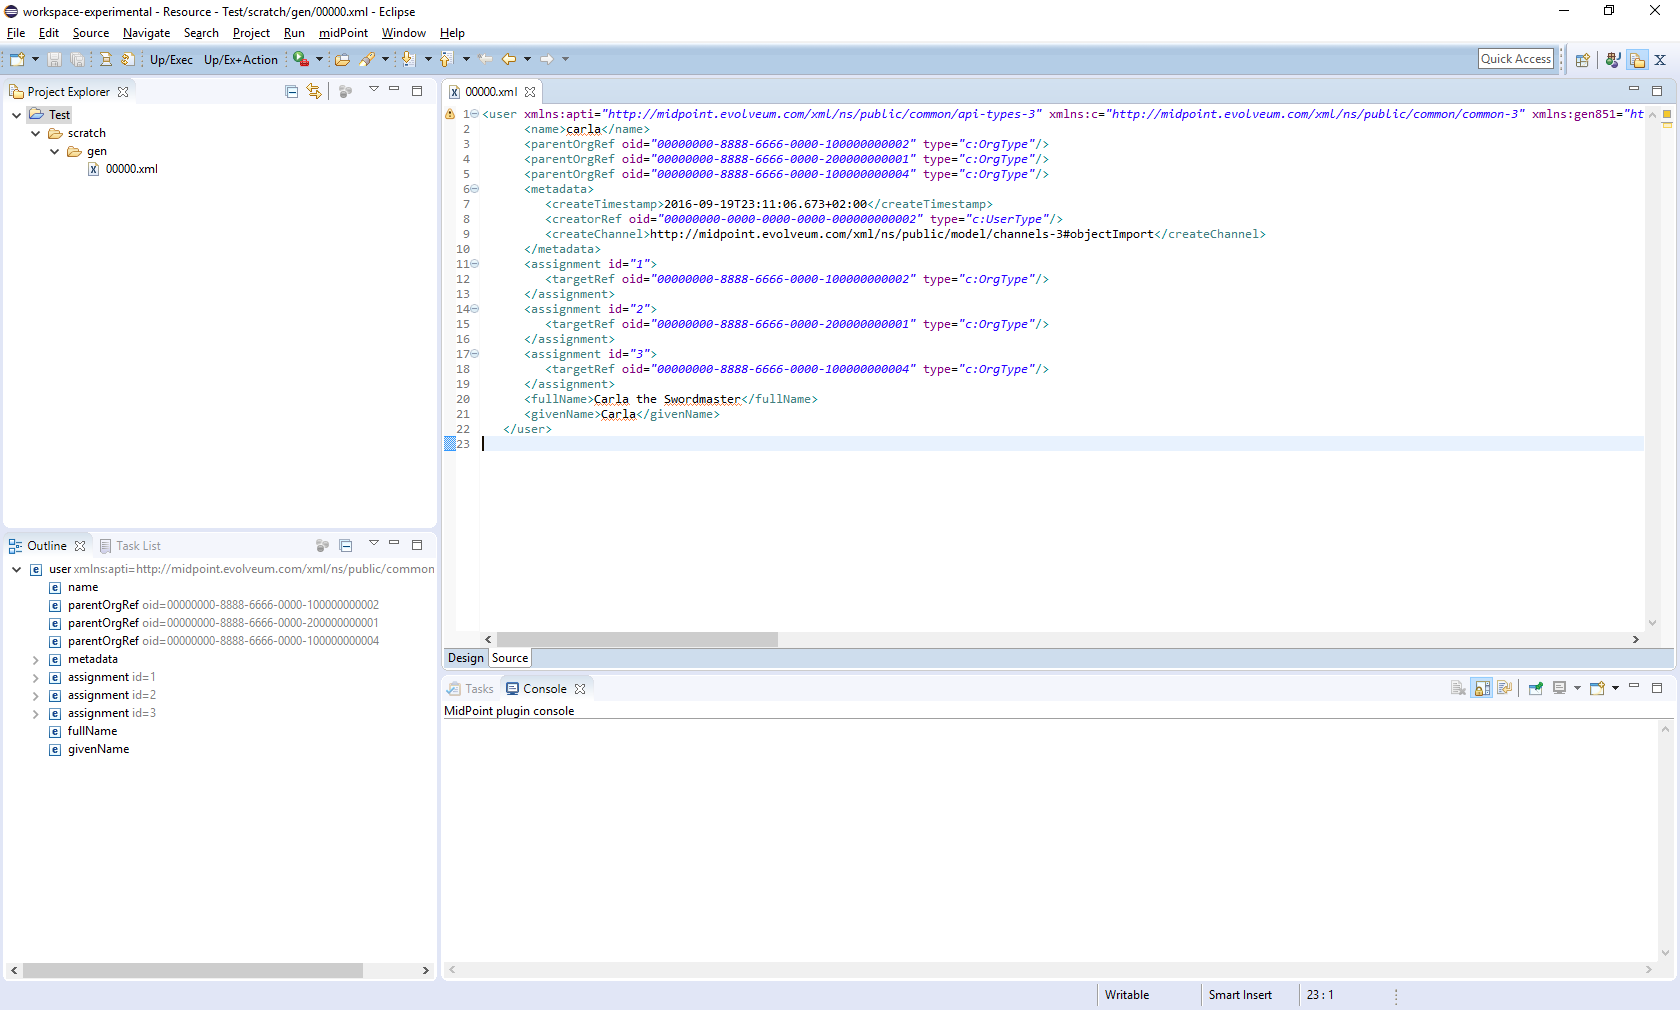Click the Run External Tools icon

pyautogui.click(x=300, y=60)
